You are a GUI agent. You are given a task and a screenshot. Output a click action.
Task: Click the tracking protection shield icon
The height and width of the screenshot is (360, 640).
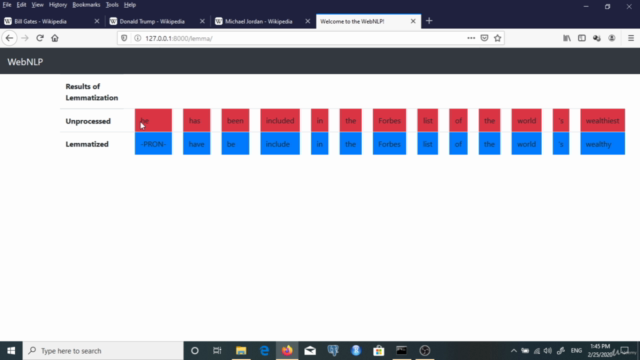(x=124, y=38)
